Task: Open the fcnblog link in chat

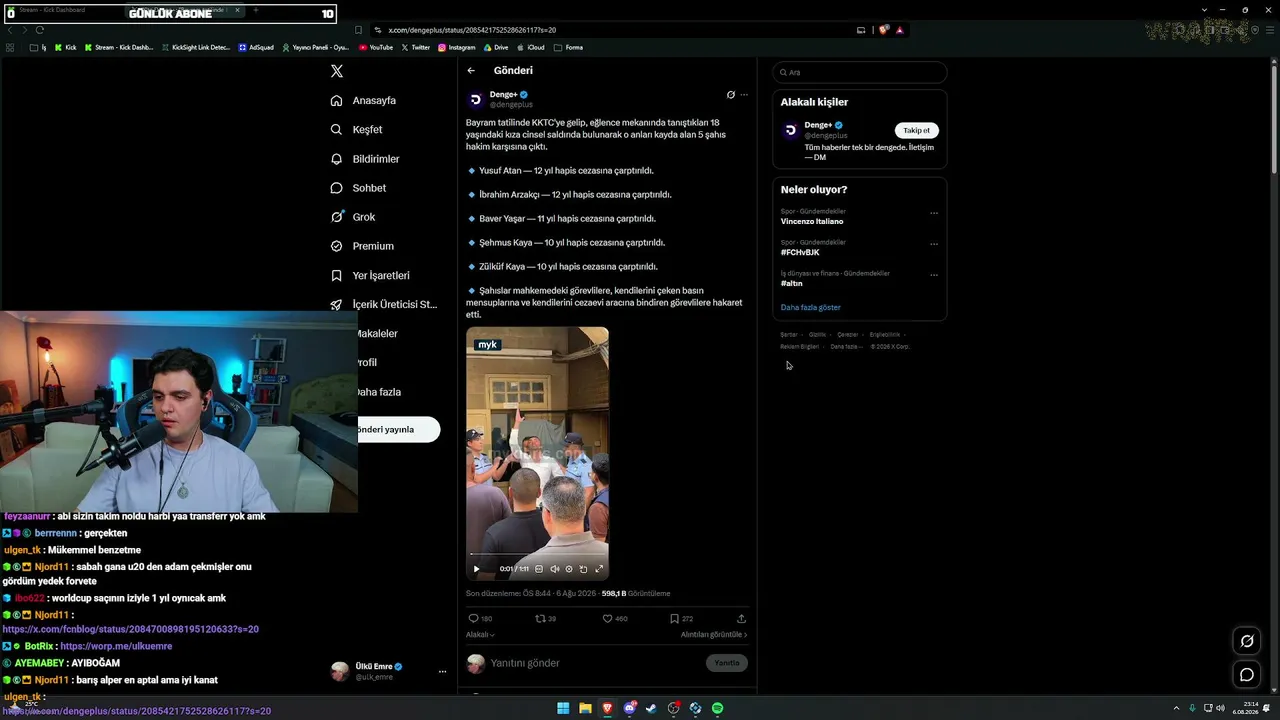Action: (130, 629)
